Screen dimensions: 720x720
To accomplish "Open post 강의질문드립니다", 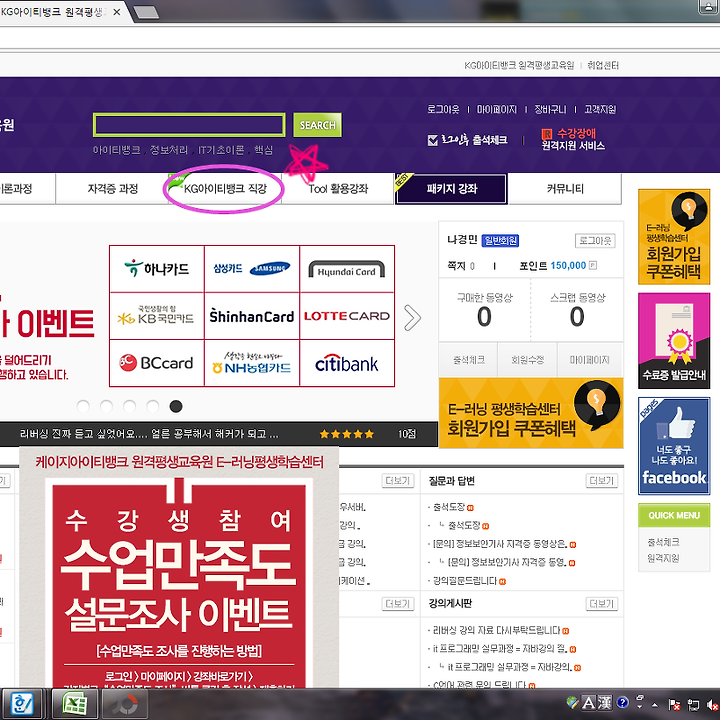I will click(465, 581).
